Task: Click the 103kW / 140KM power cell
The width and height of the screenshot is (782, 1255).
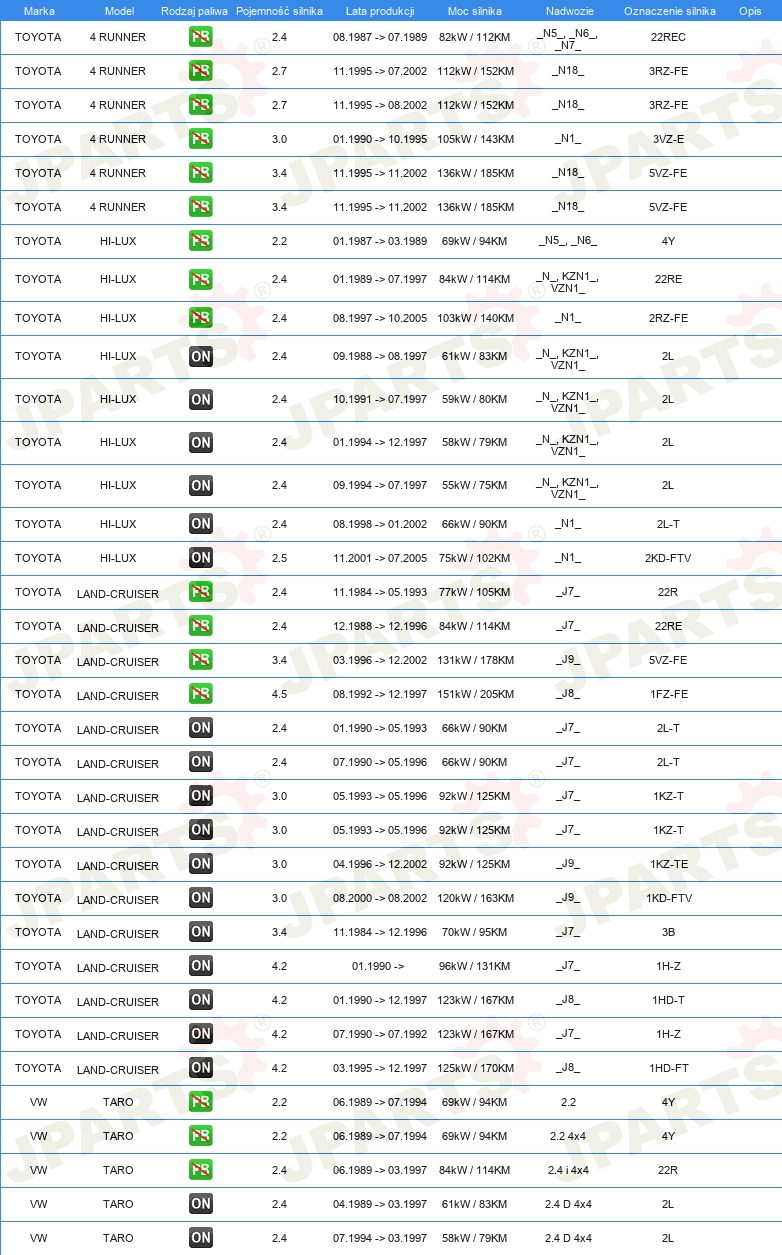Action: 475,318
